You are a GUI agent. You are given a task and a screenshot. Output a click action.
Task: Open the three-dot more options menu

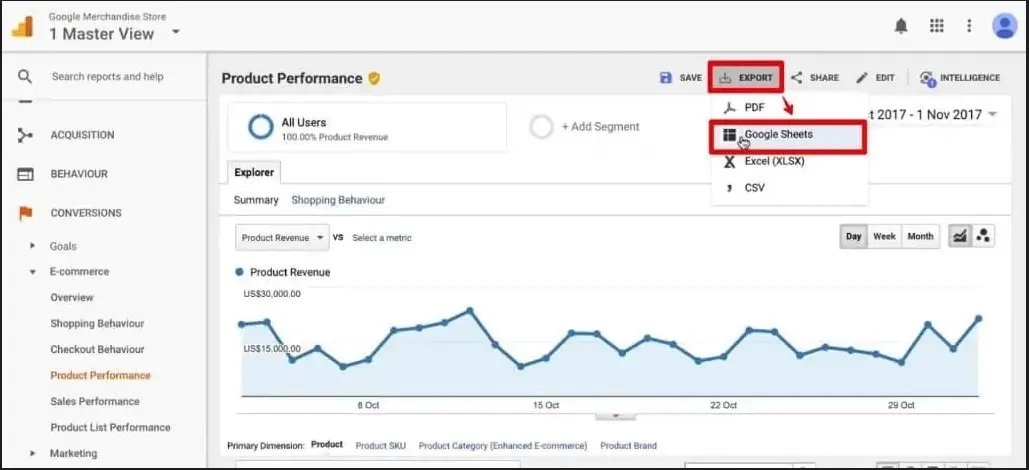click(969, 26)
